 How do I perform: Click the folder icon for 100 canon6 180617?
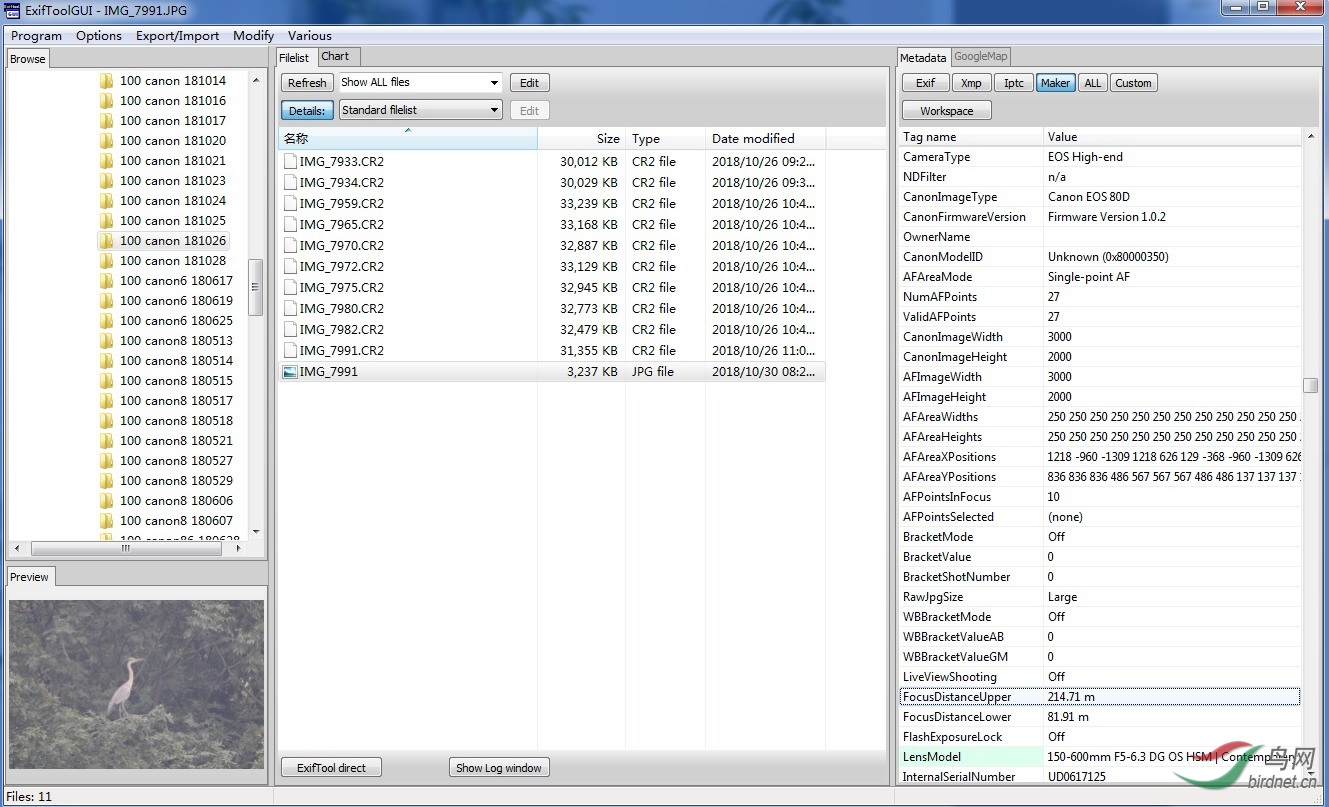(107, 281)
